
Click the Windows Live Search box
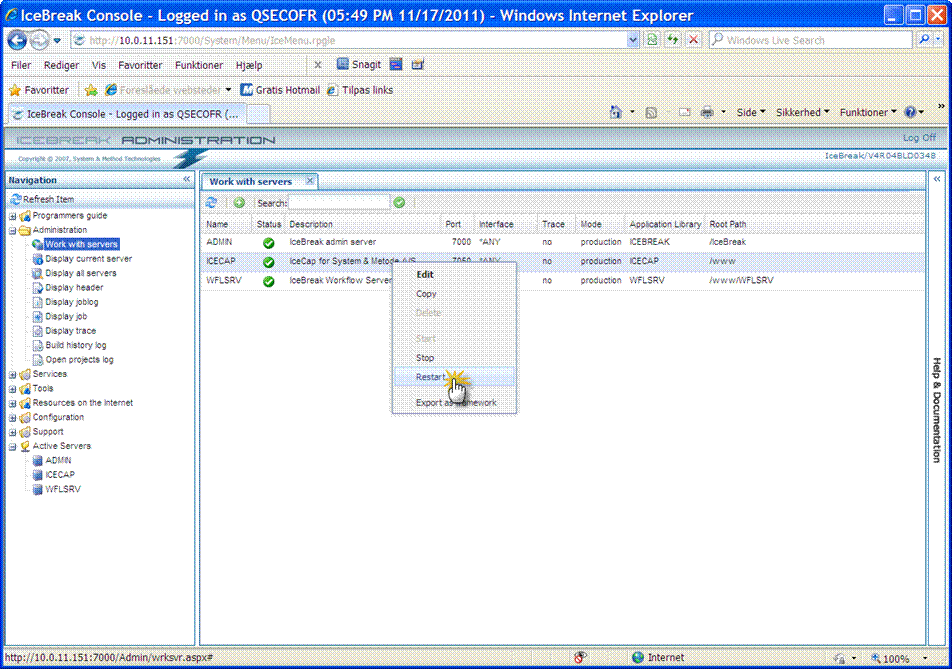[x=811, y=40]
